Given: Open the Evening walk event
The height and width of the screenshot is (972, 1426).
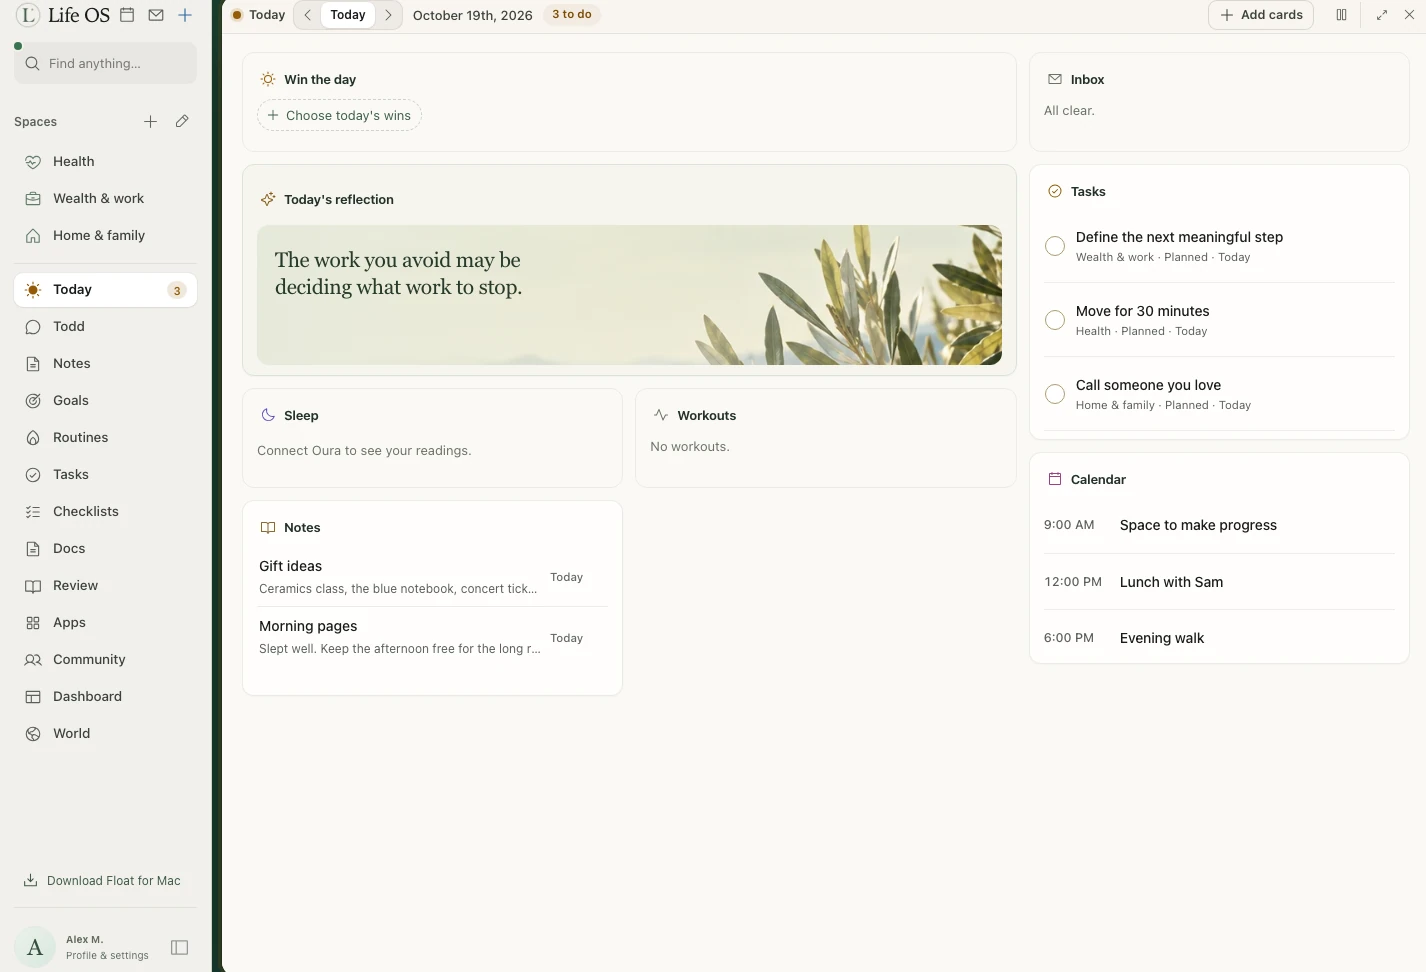Looking at the screenshot, I should coord(1219,638).
